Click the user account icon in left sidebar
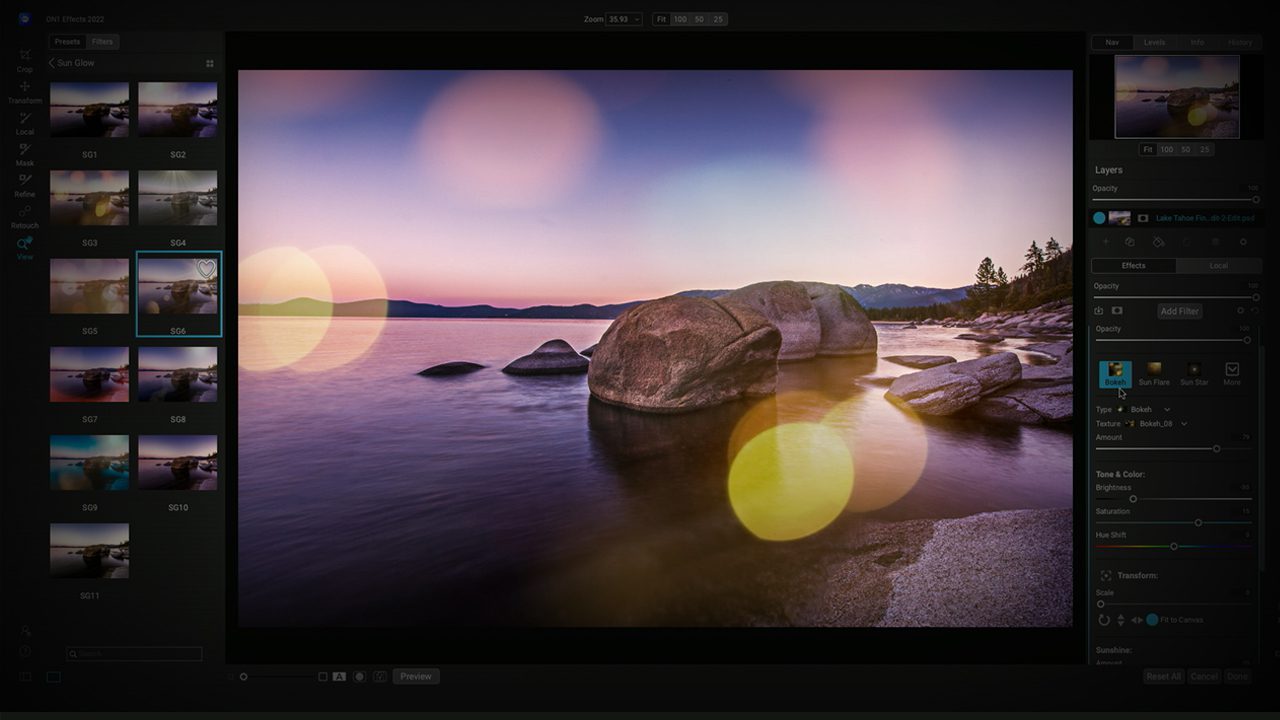 pyautogui.click(x=25, y=631)
